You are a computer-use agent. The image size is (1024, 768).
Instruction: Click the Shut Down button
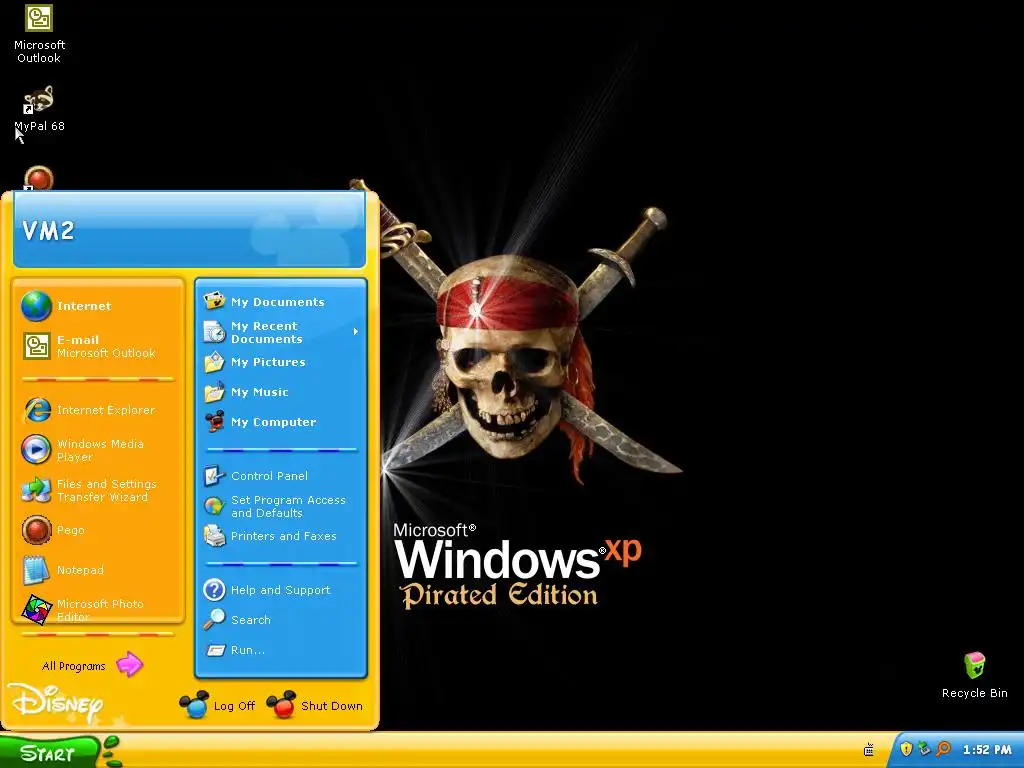(315, 705)
